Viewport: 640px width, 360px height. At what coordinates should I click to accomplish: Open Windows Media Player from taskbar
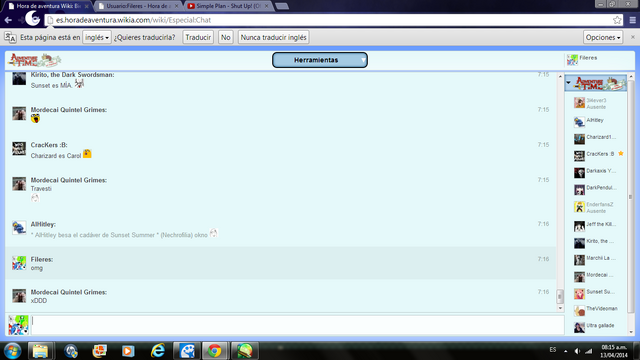[128, 351]
